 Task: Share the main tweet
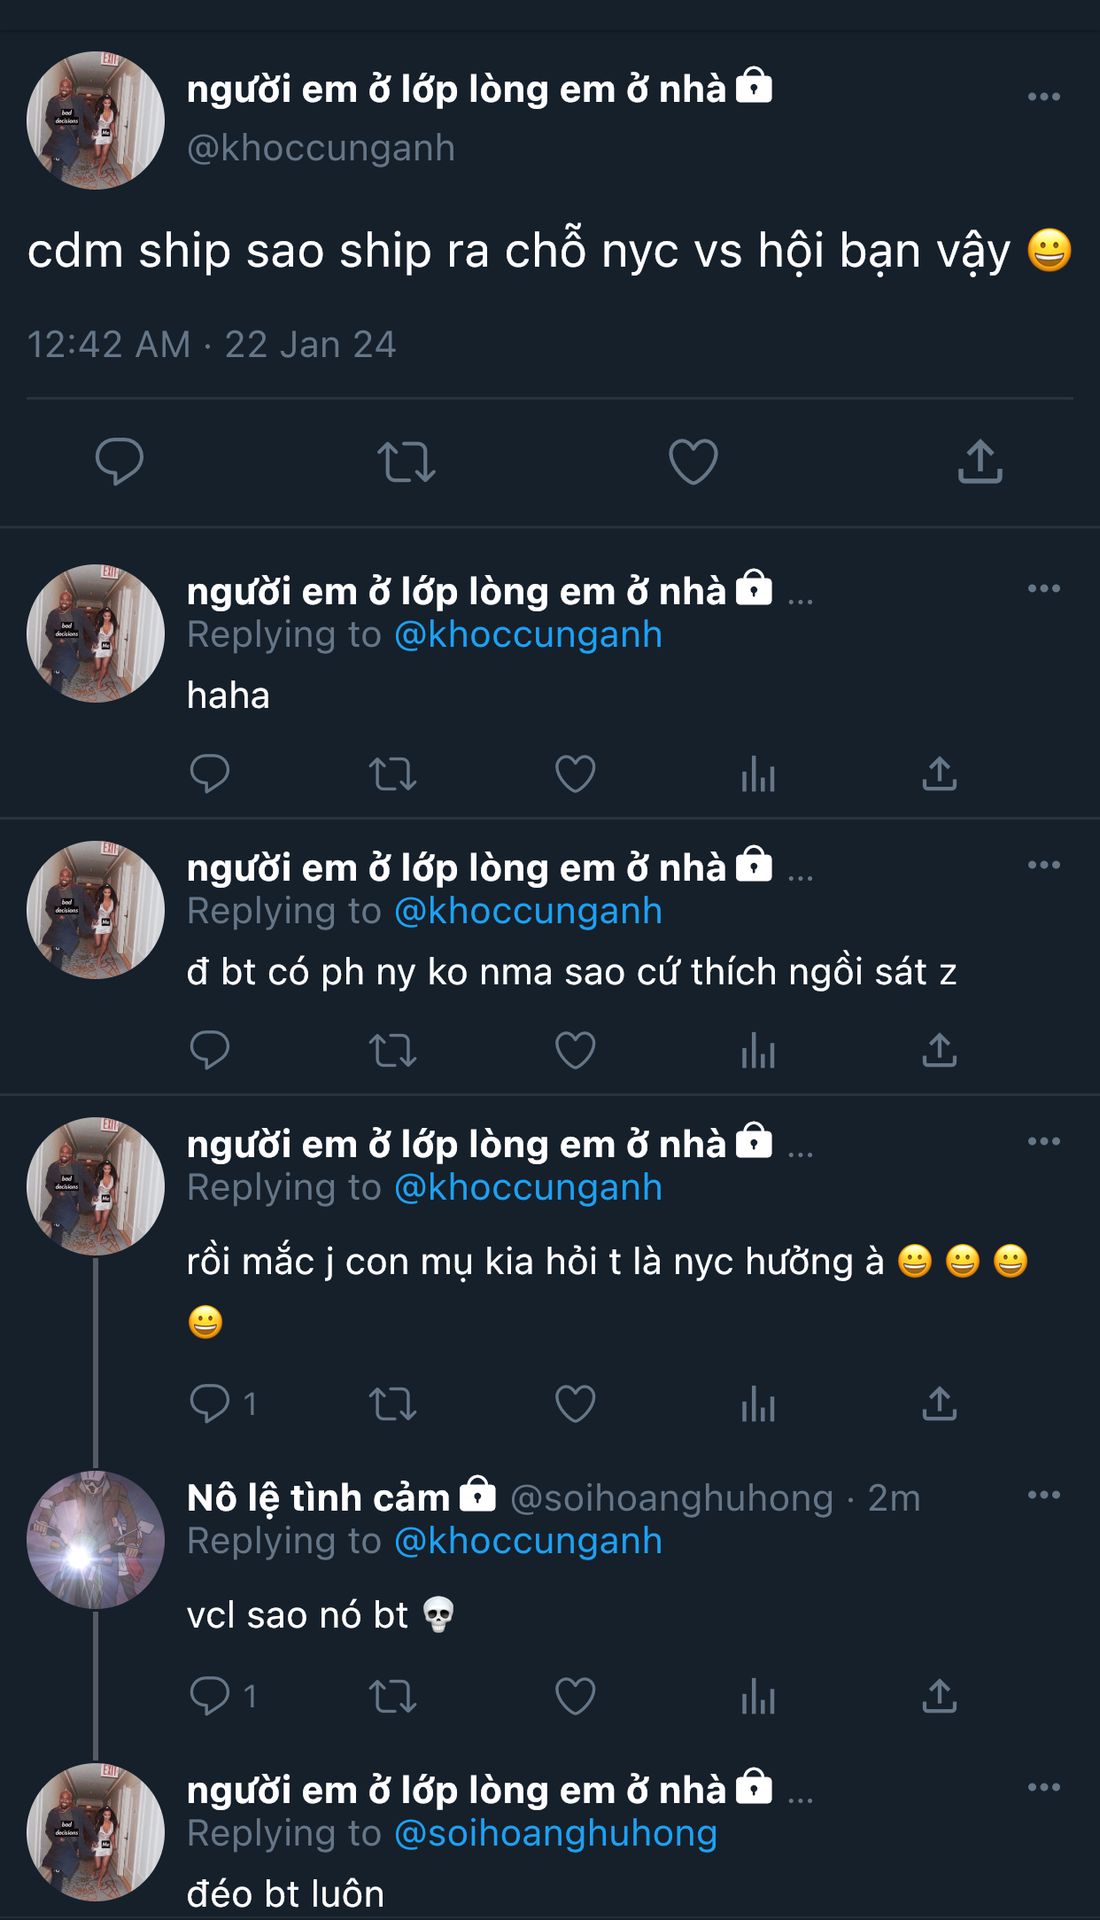[x=979, y=462]
